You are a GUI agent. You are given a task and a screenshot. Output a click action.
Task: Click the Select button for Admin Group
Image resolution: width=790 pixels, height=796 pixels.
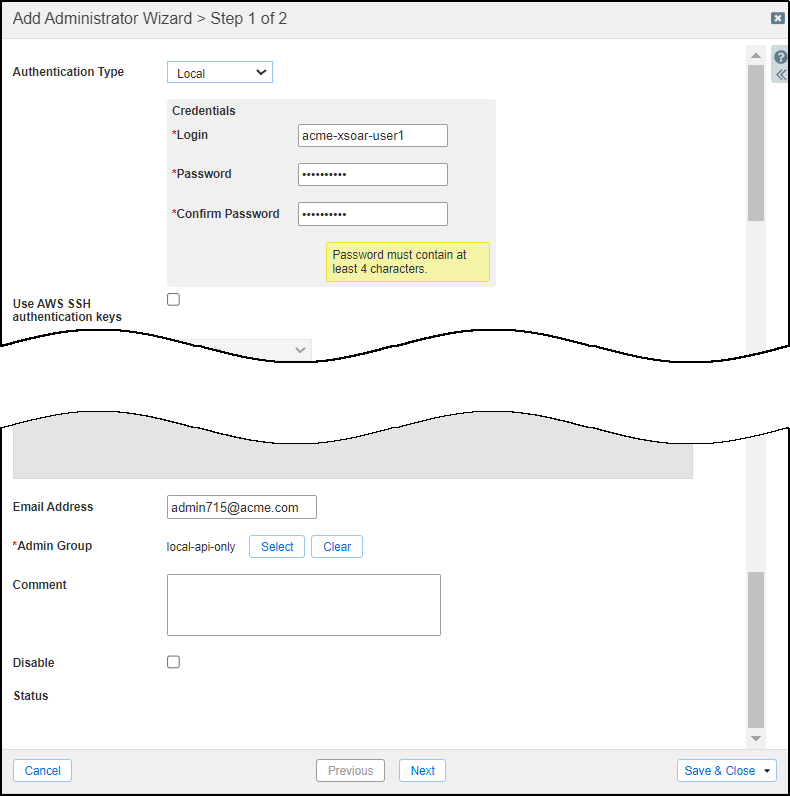click(277, 547)
